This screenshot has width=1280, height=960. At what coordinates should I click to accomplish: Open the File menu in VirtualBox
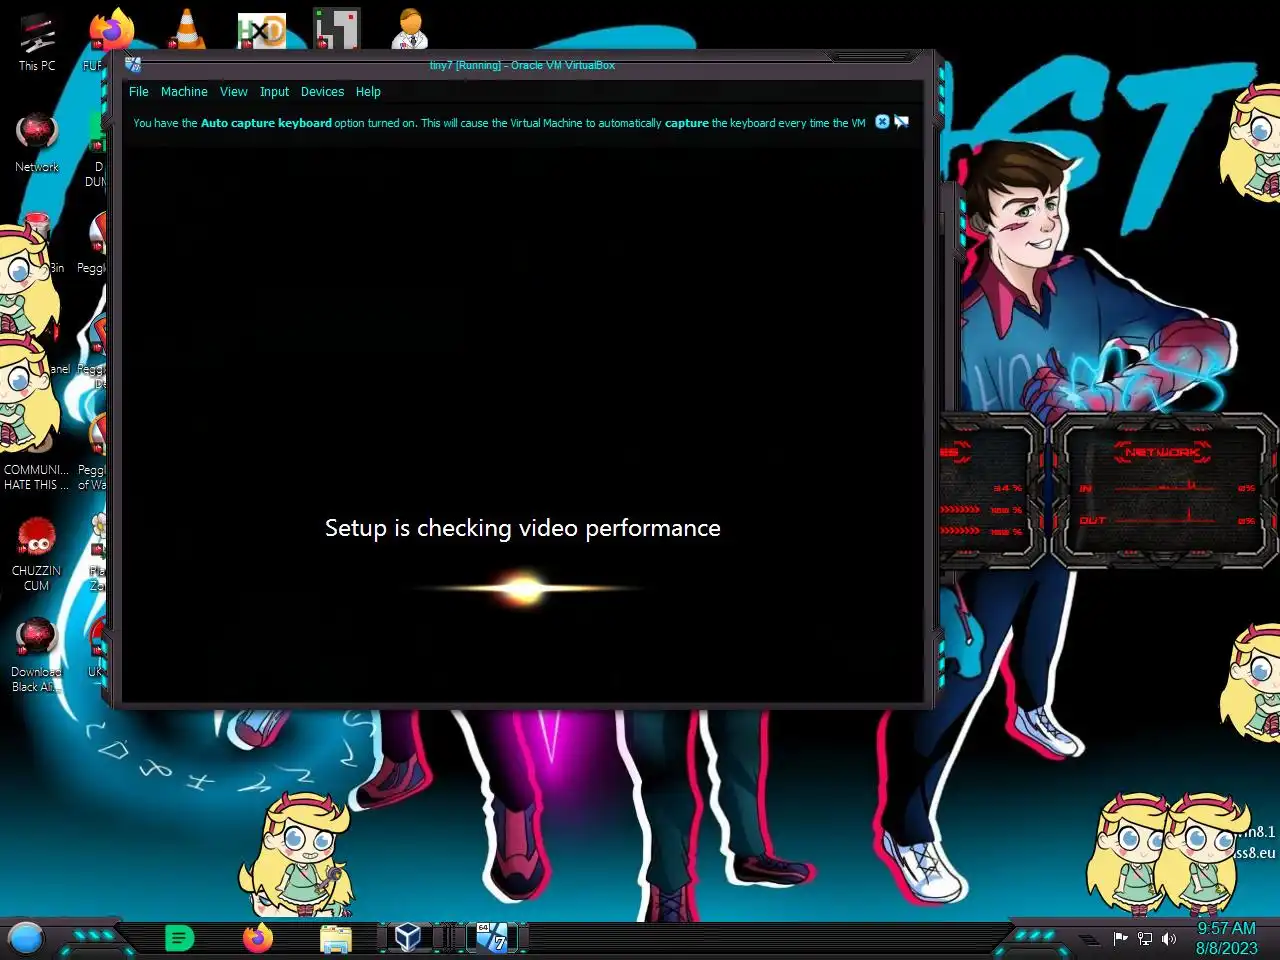(138, 91)
